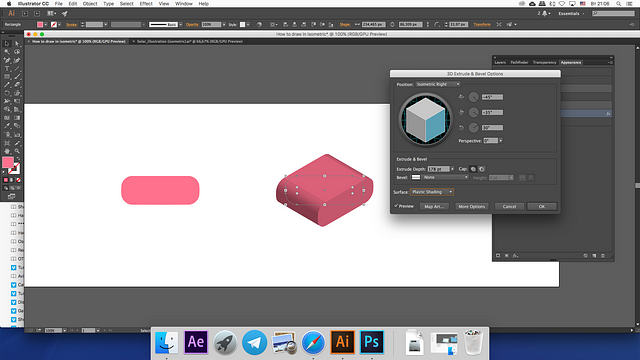Select the Eraser tool

coord(17,84)
